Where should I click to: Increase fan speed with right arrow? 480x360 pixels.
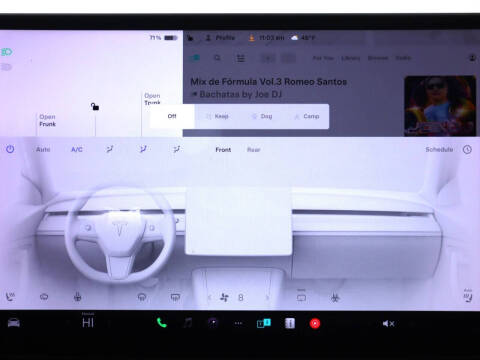click(267, 297)
